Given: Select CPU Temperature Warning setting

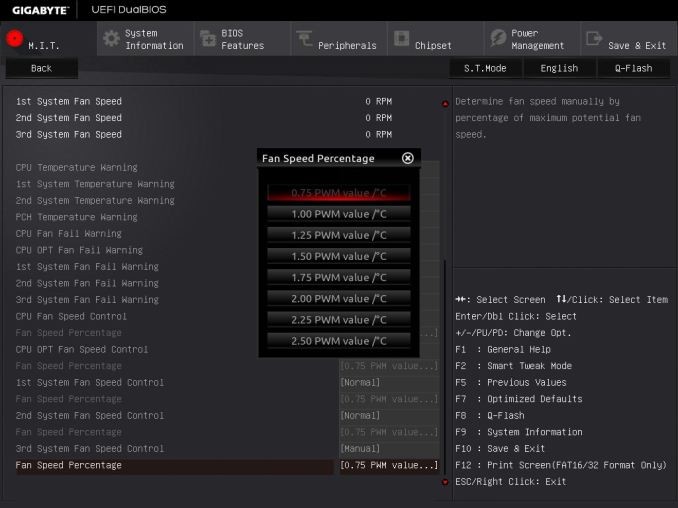Looking at the screenshot, I should 77,167.
